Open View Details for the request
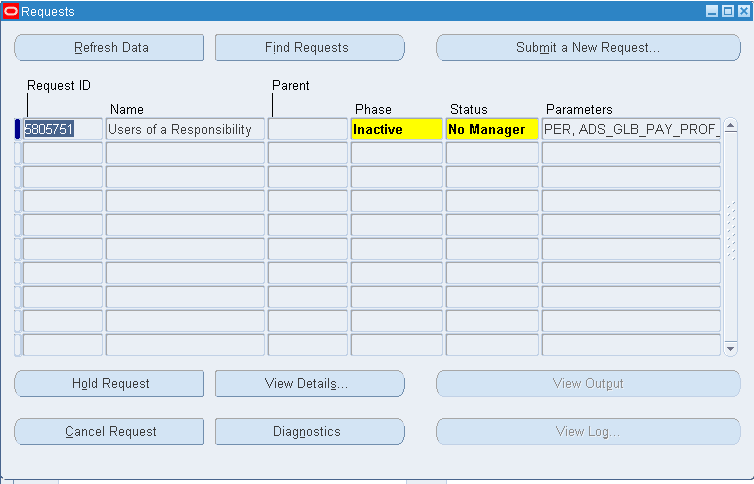The width and height of the screenshot is (754, 484). tap(309, 383)
